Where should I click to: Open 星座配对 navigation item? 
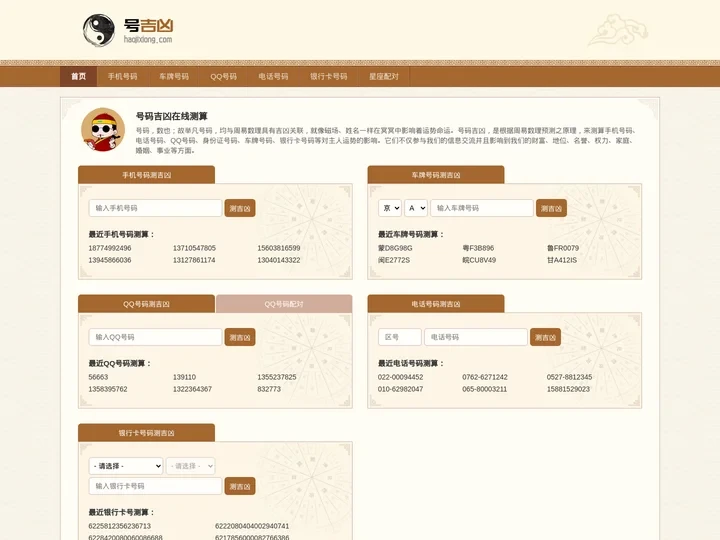pyautogui.click(x=384, y=76)
